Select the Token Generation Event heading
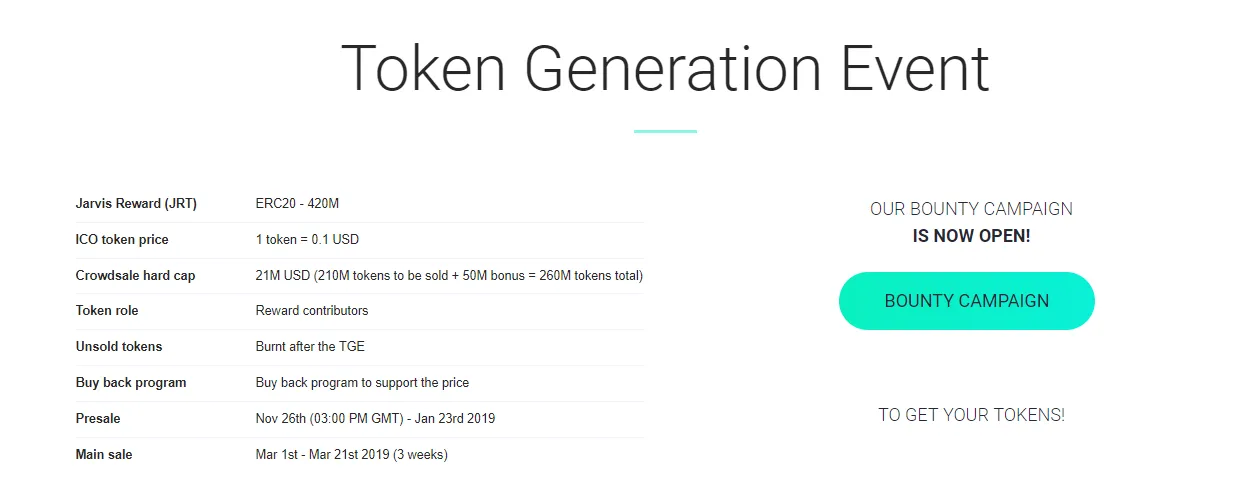Viewport: 1253px width, 483px height. pyautogui.click(x=665, y=68)
